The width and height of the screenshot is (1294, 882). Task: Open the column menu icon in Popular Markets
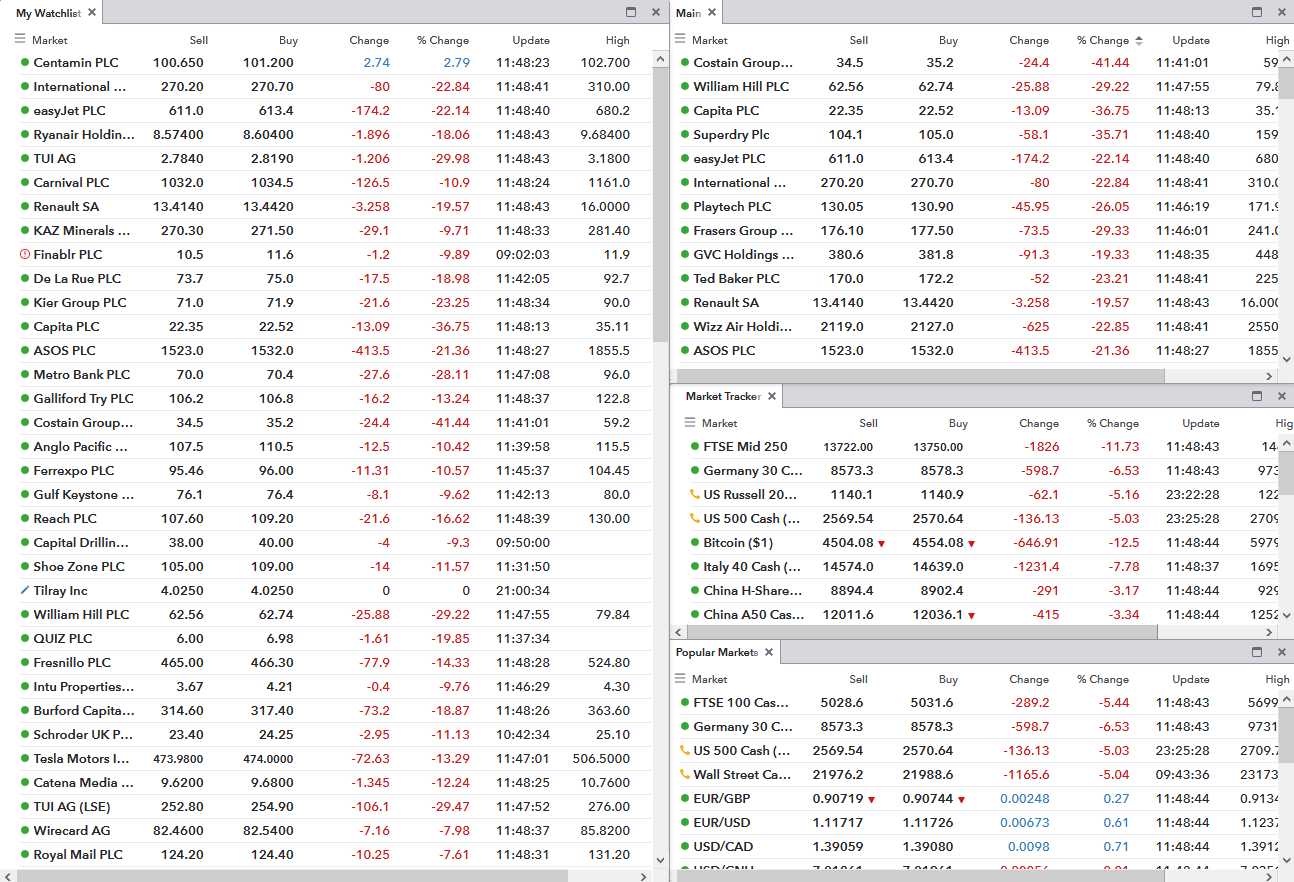pyautogui.click(x=680, y=679)
